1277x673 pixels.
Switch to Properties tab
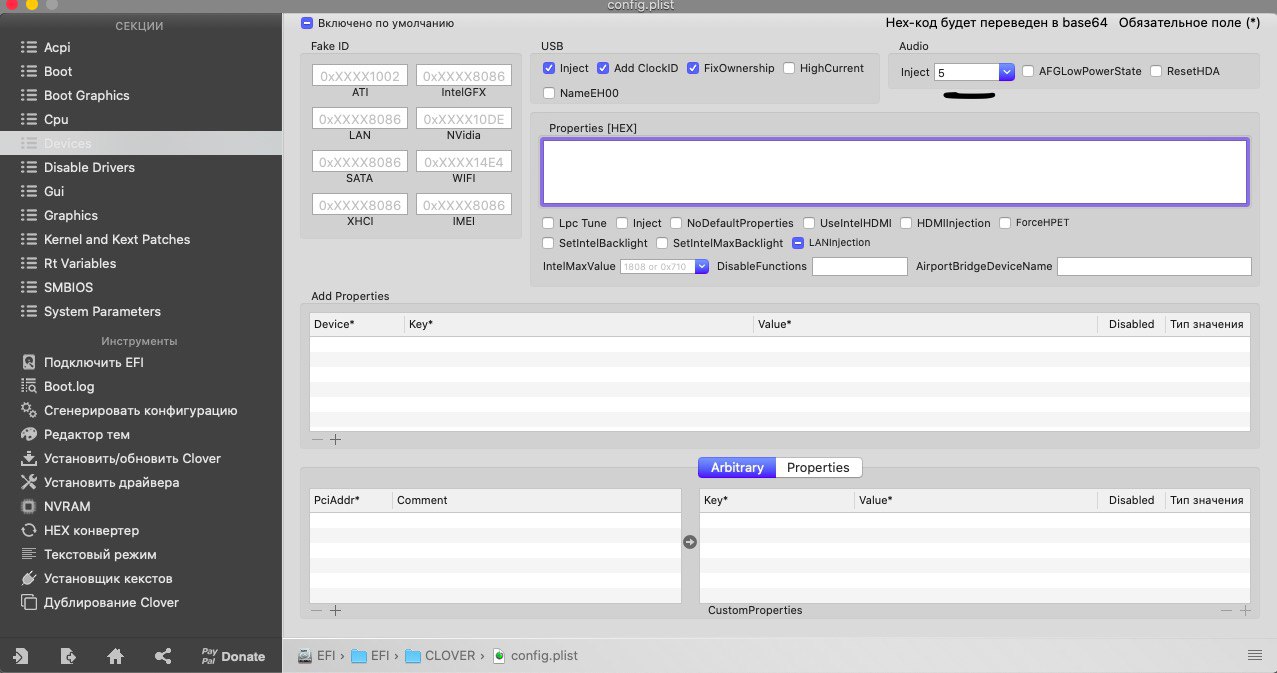coord(818,467)
